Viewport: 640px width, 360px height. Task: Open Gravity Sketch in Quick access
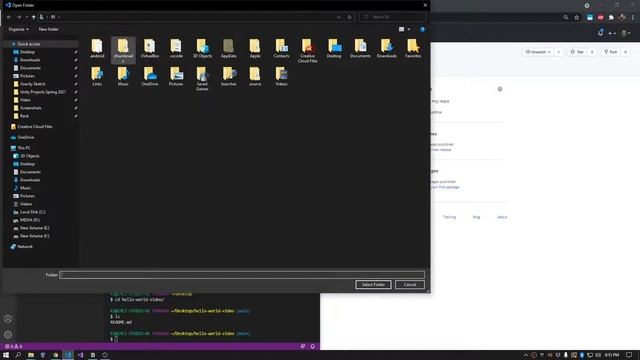[x=33, y=84]
